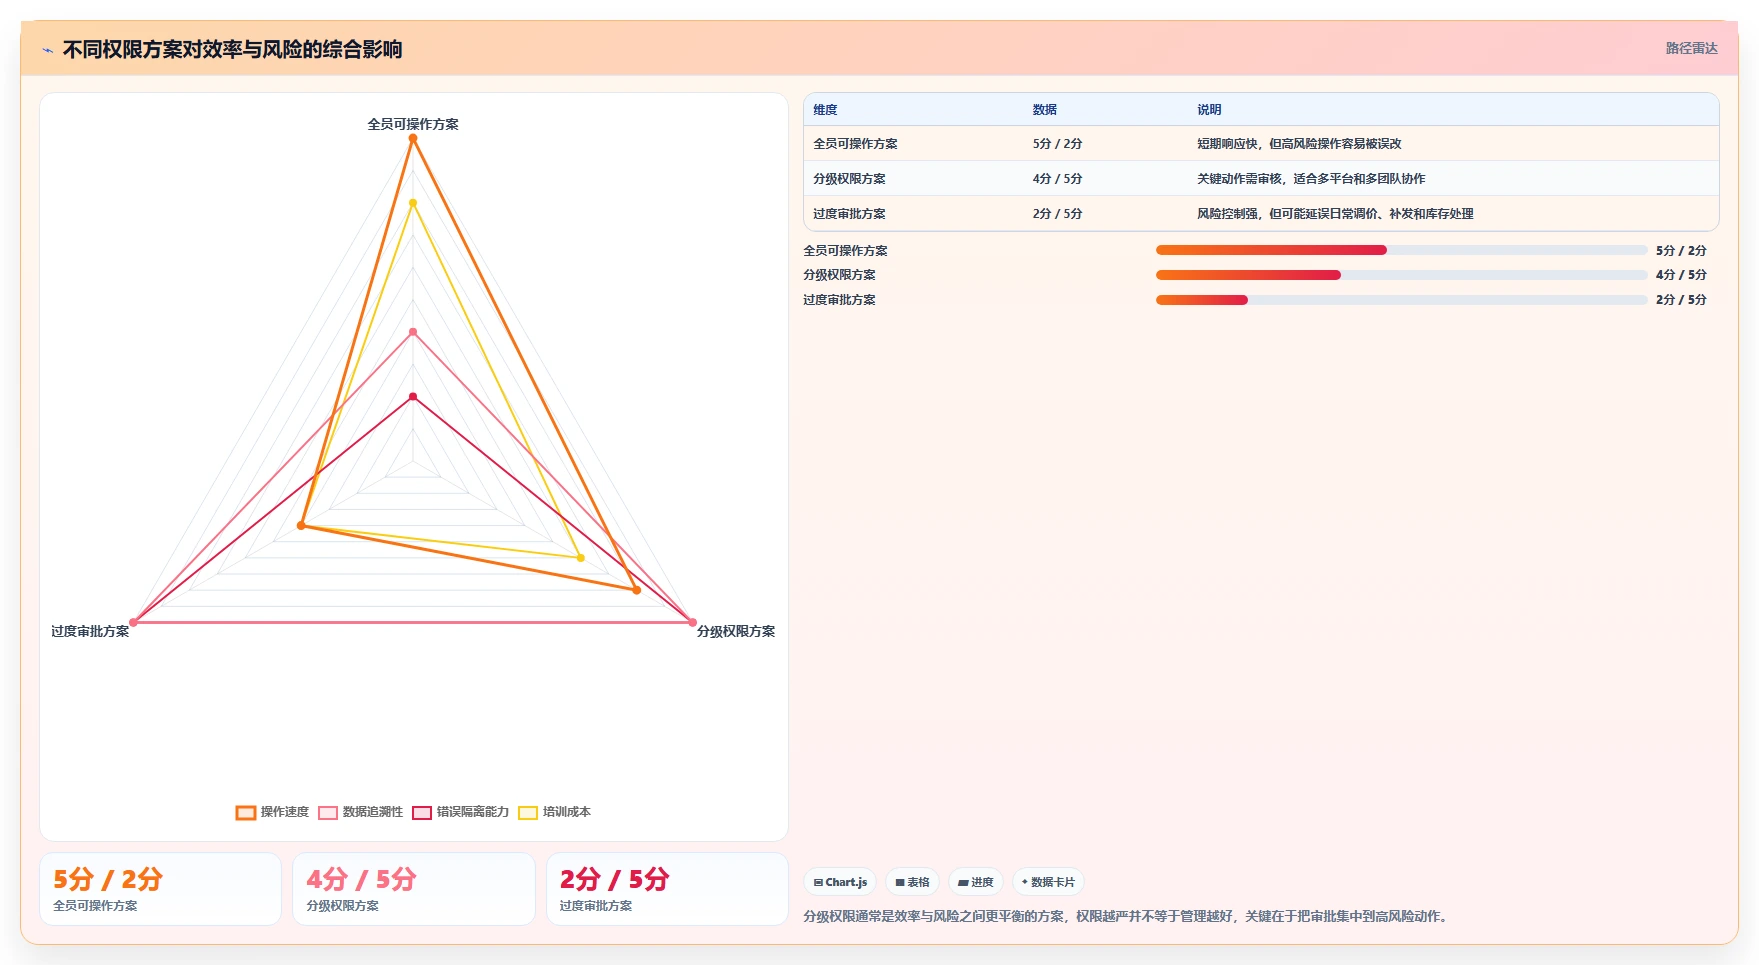Click the 说明 table column header
The height and width of the screenshot is (965, 1759).
click(1209, 110)
